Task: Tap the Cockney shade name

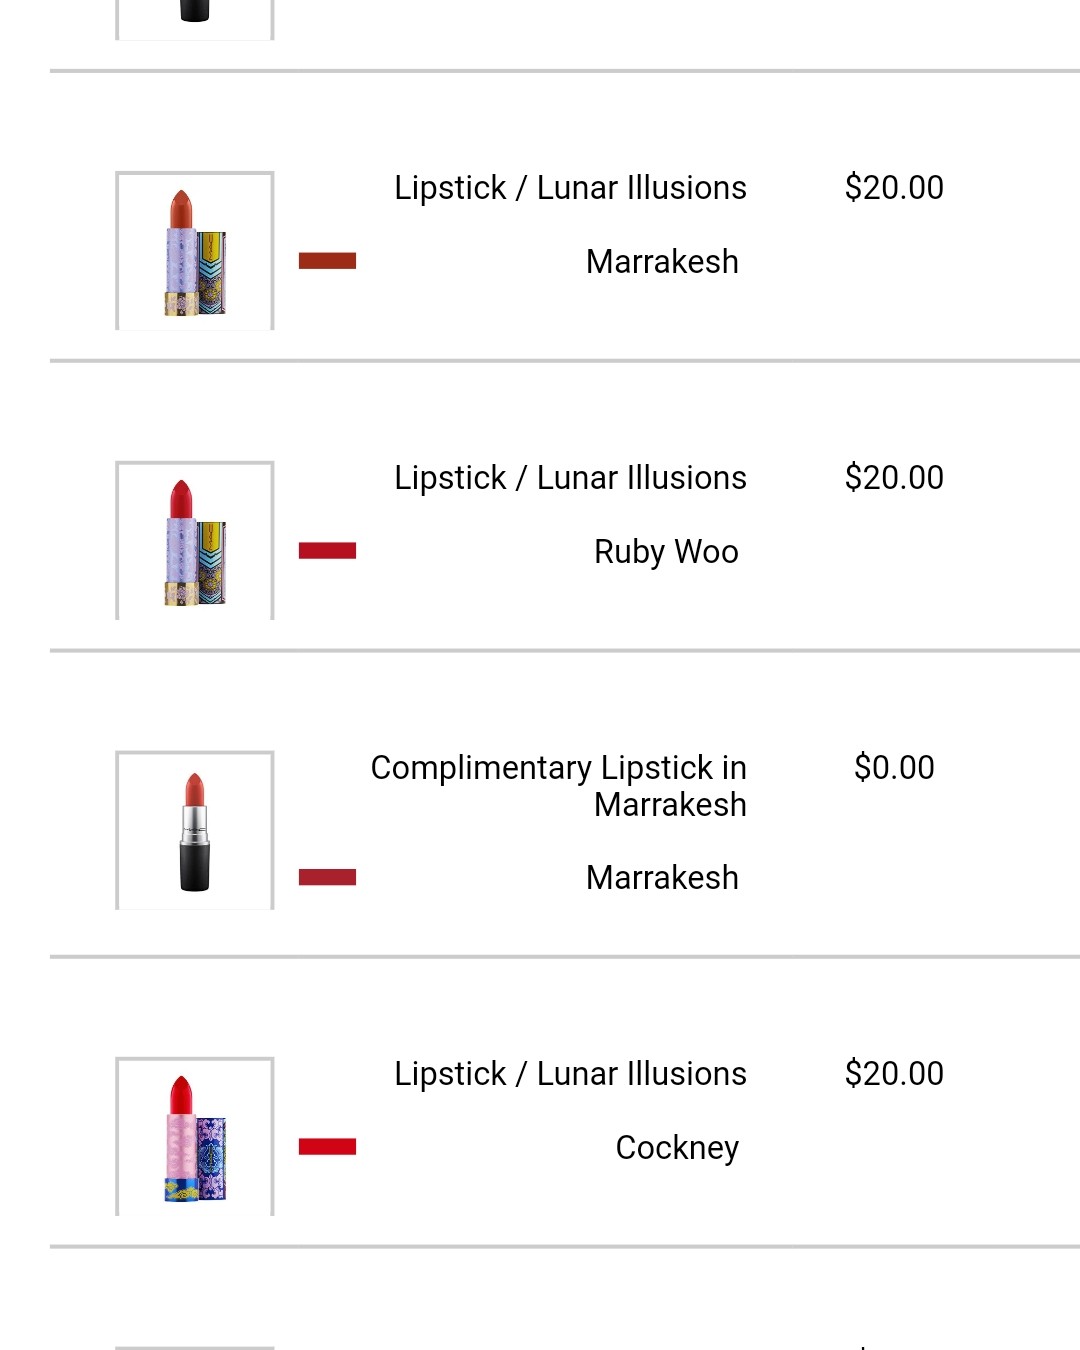Action: pos(677,1148)
